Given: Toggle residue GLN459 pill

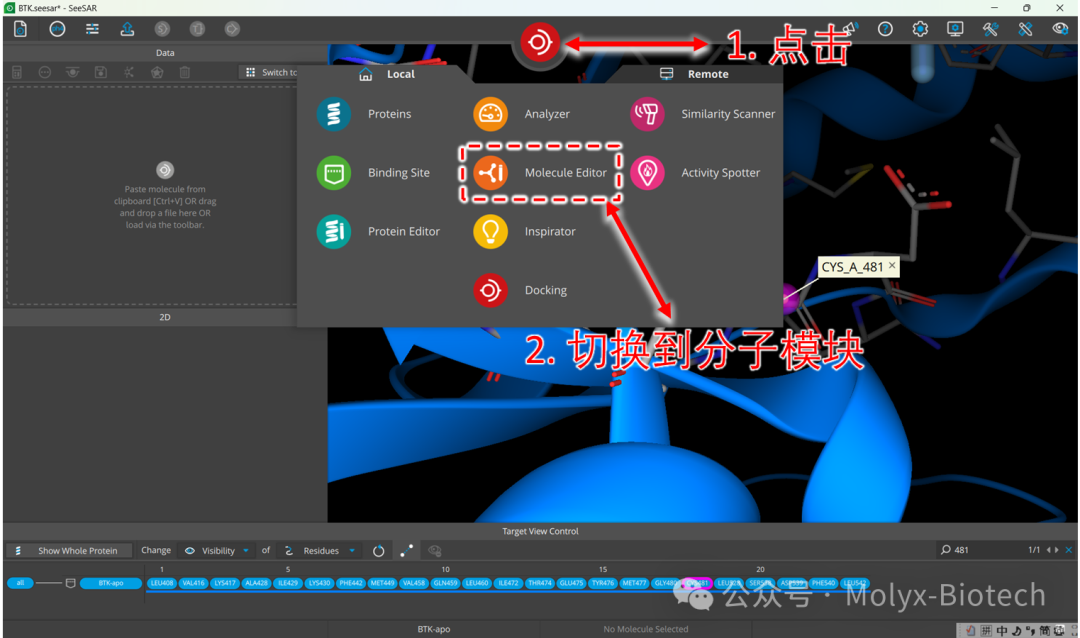Looking at the screenshot, I should point(445,583).
